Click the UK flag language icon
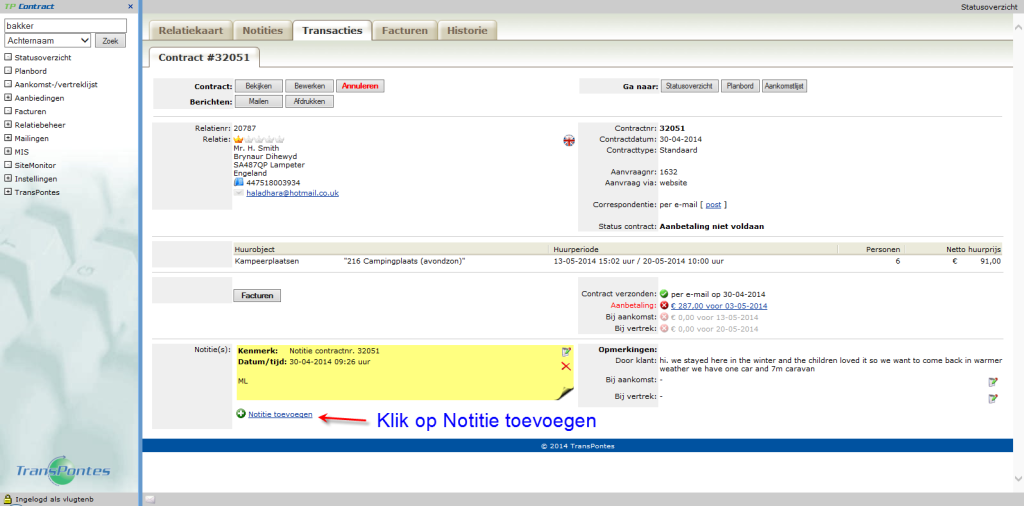The image size is (1024, 506). [570, 140]
